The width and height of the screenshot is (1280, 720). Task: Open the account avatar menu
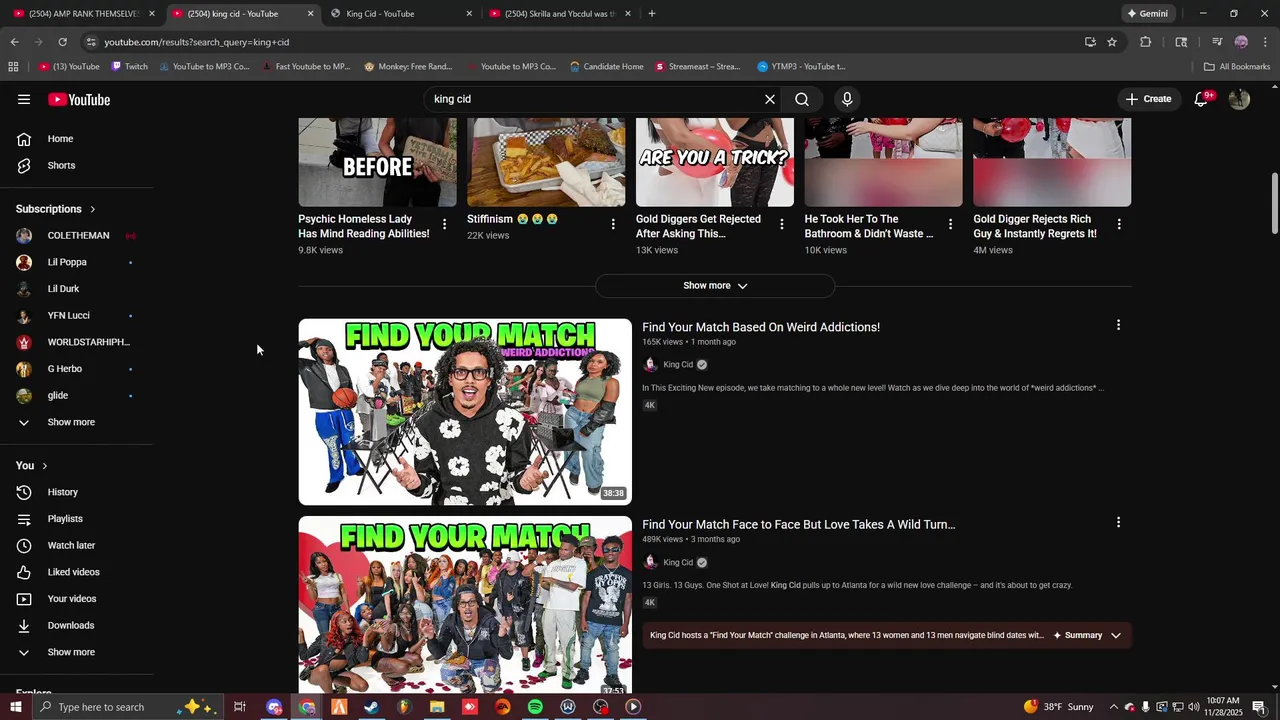1239,99
